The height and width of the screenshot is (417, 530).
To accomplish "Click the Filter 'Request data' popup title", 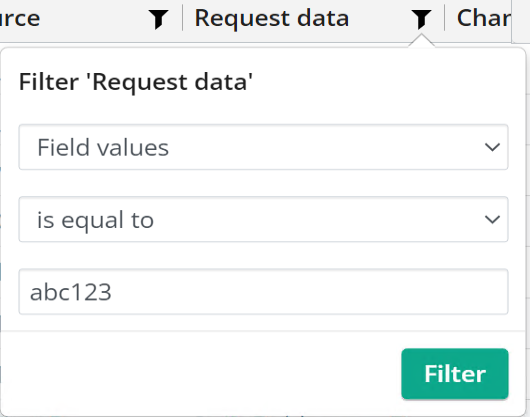I will point(136,82).
